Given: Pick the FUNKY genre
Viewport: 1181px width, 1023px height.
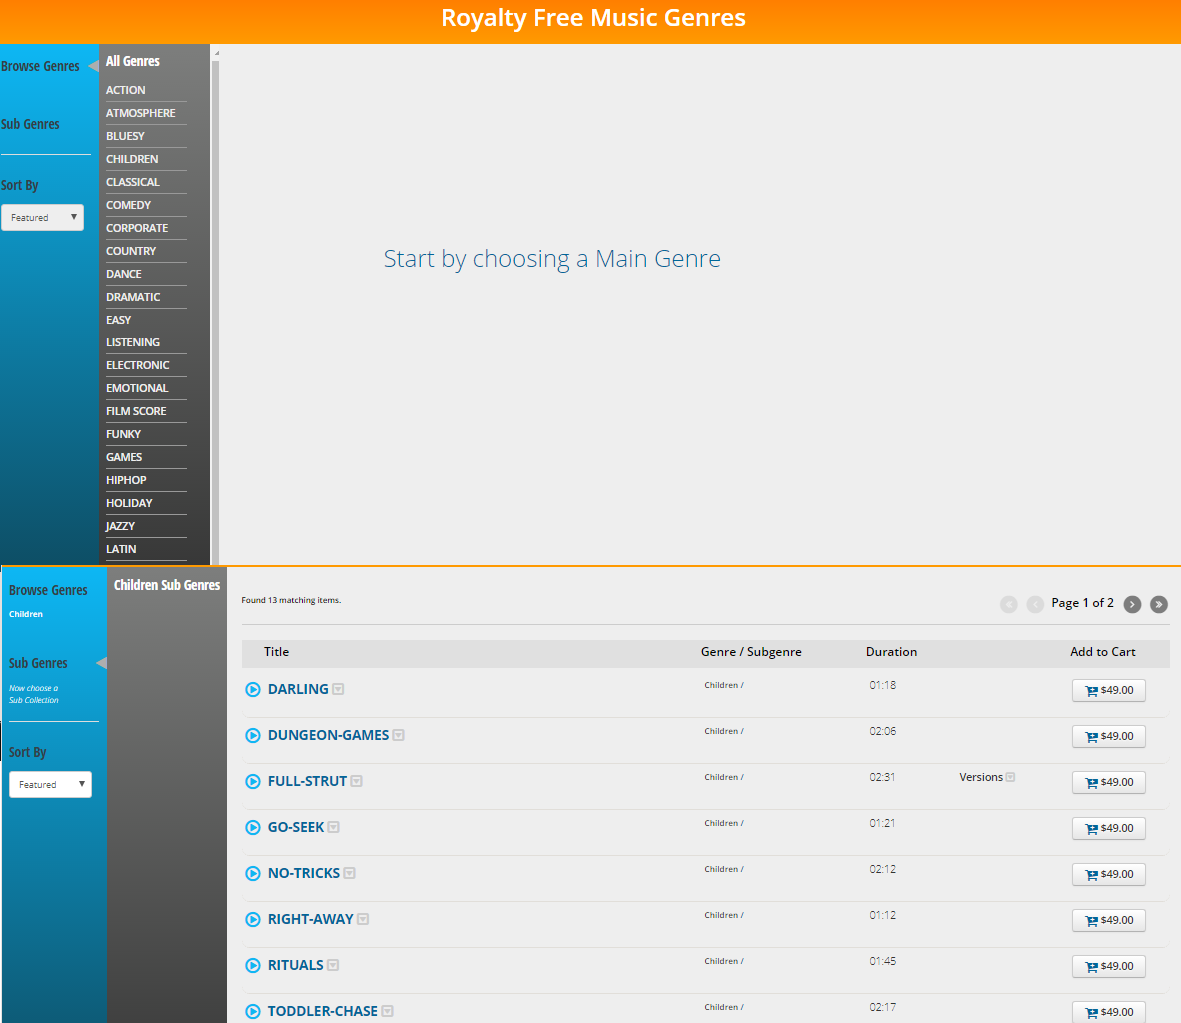Looking at the screenshot, I should tap(124, 434).
